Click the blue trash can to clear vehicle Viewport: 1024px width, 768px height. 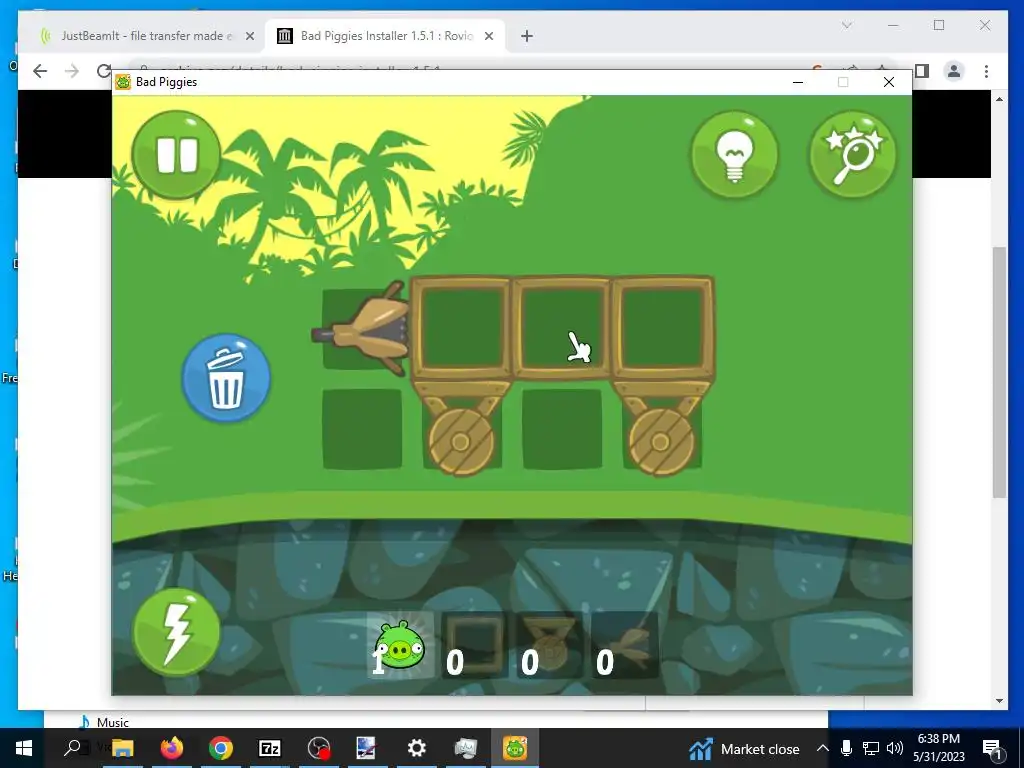pyautogui.click(x=226, y=378)
